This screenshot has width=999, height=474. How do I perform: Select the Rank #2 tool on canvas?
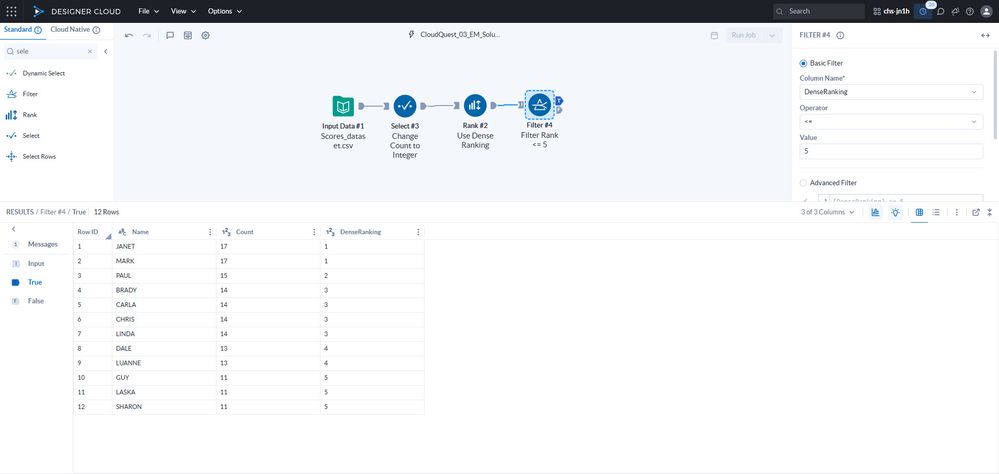point(475,106)
